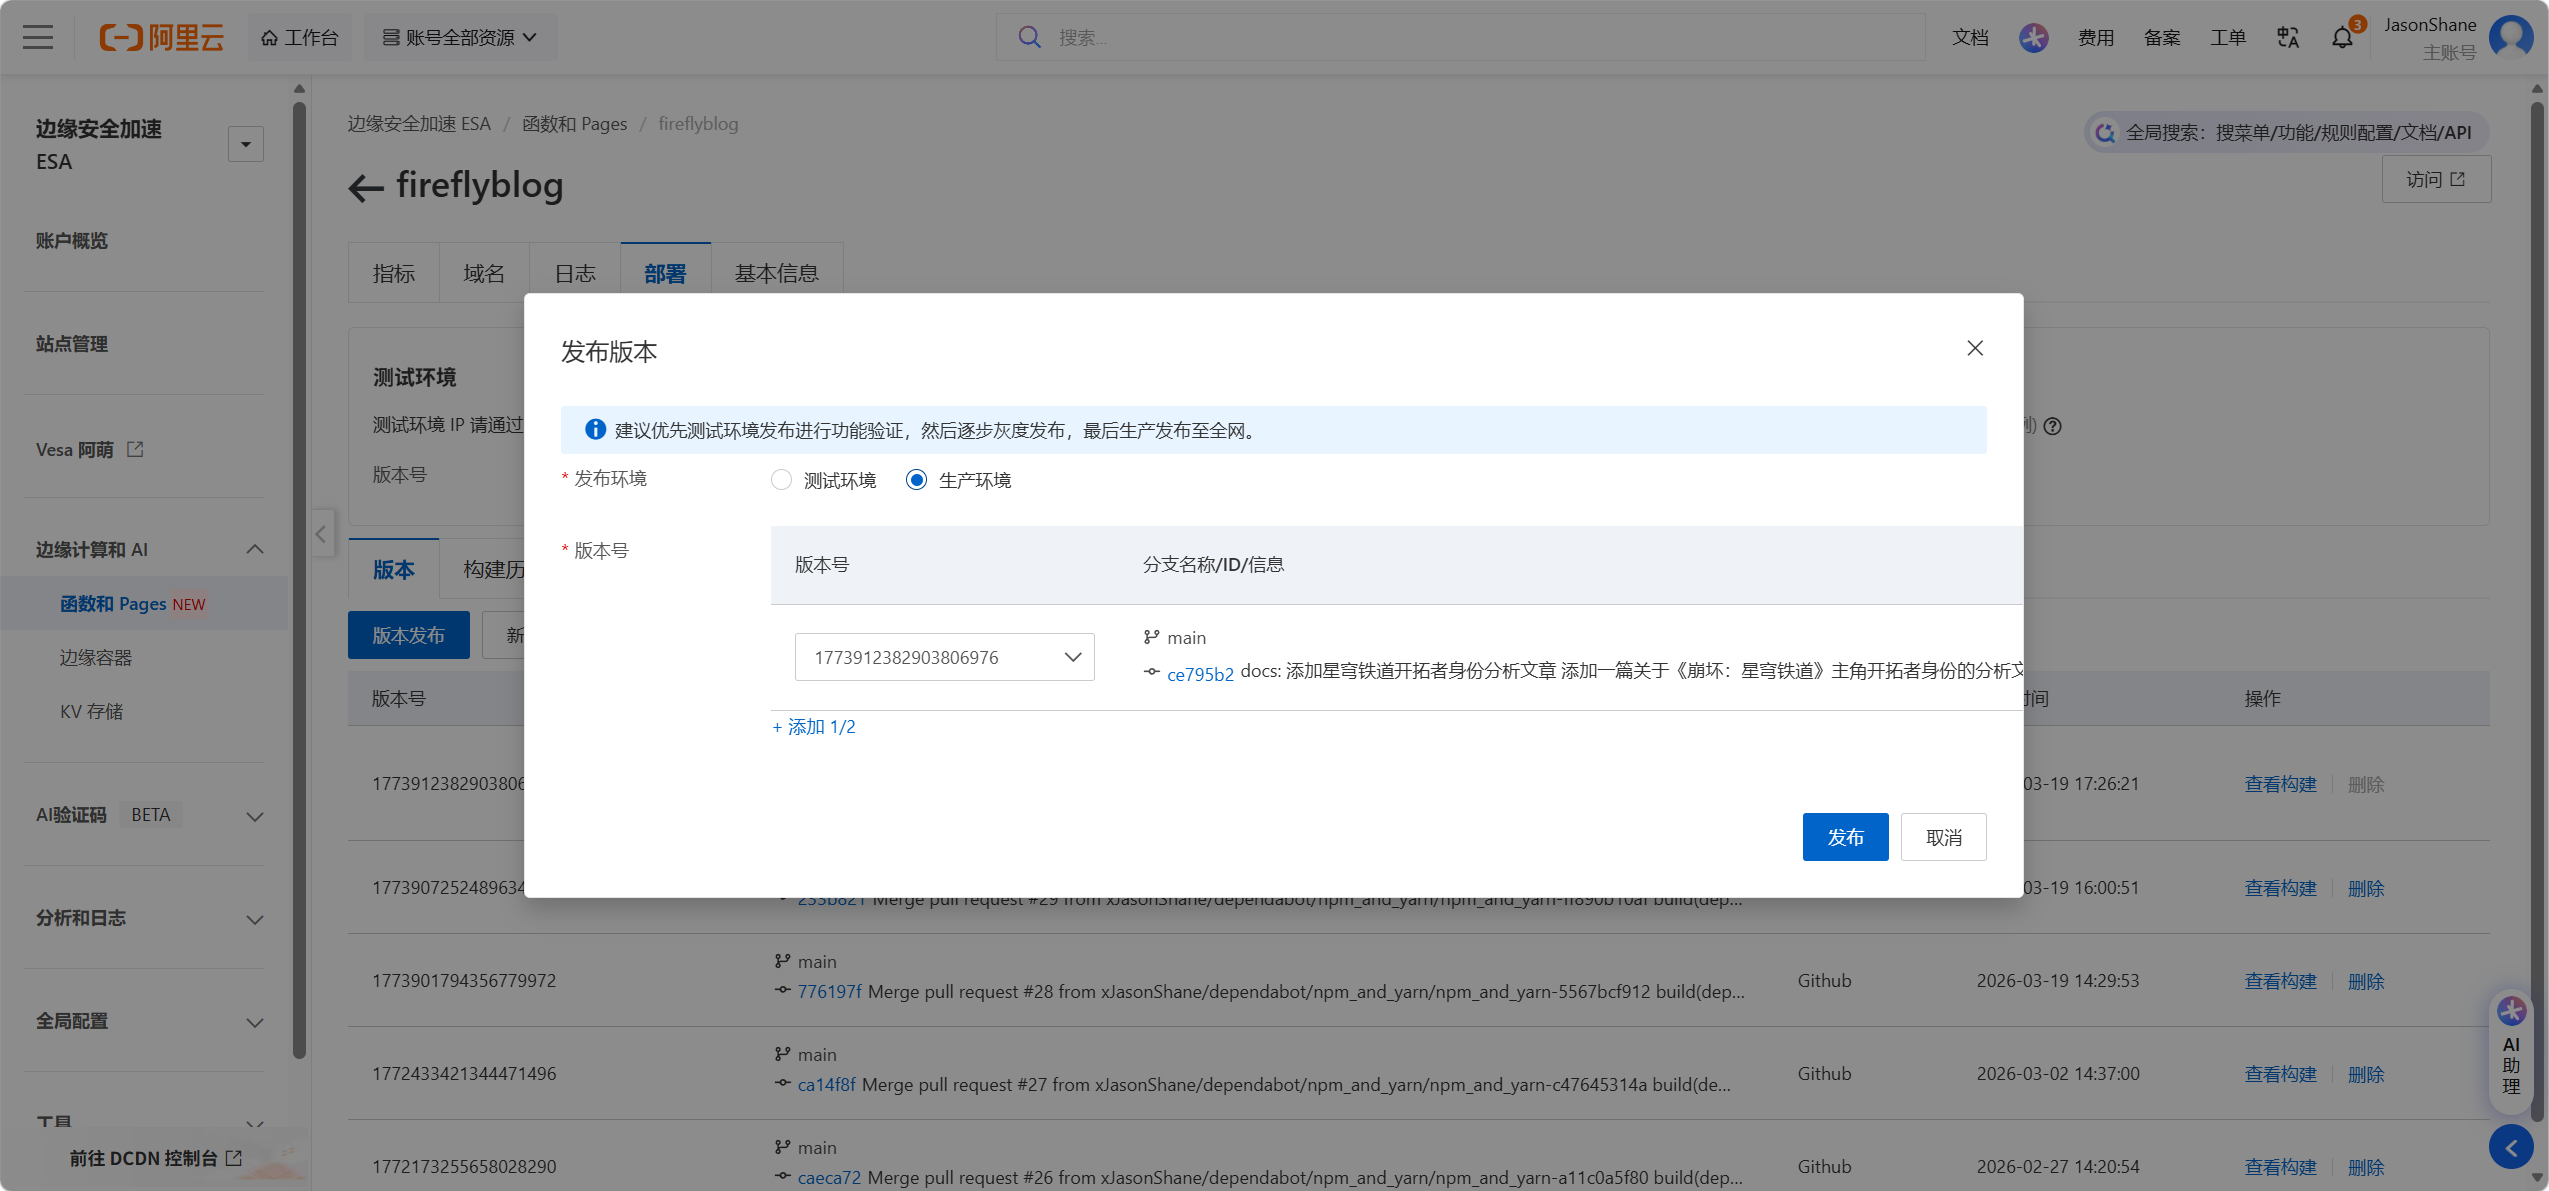Select the 测试环境 radio option
The width and height of the screenshot is (2549, 1191).
[781, 480]
